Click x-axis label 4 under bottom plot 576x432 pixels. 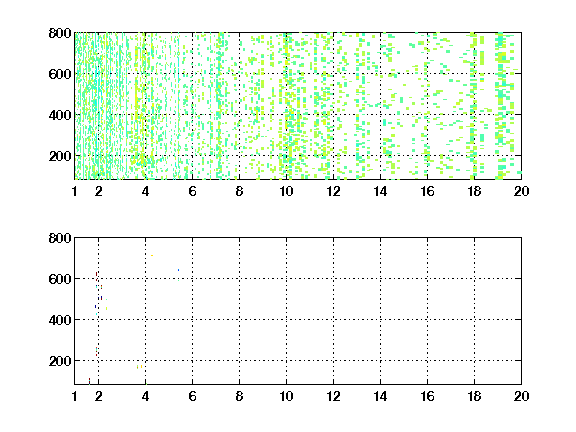pos(145,396)
